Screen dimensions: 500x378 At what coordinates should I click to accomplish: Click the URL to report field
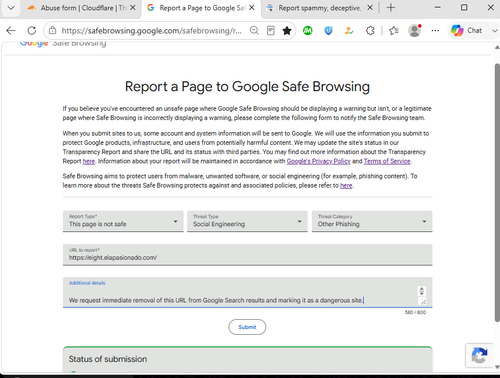[x=247, y=255]
